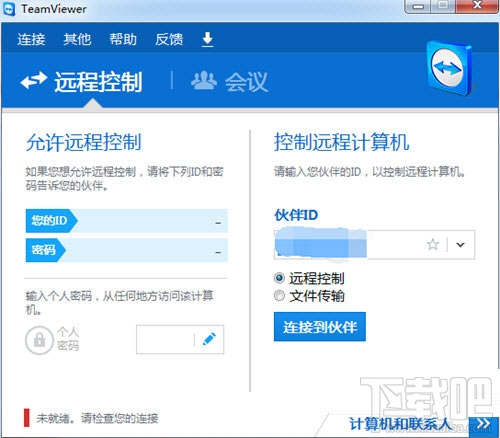The image size is (500, 438).
Task: Click the favorite star icon in 伙伴ID box
Action: [433, 244]
